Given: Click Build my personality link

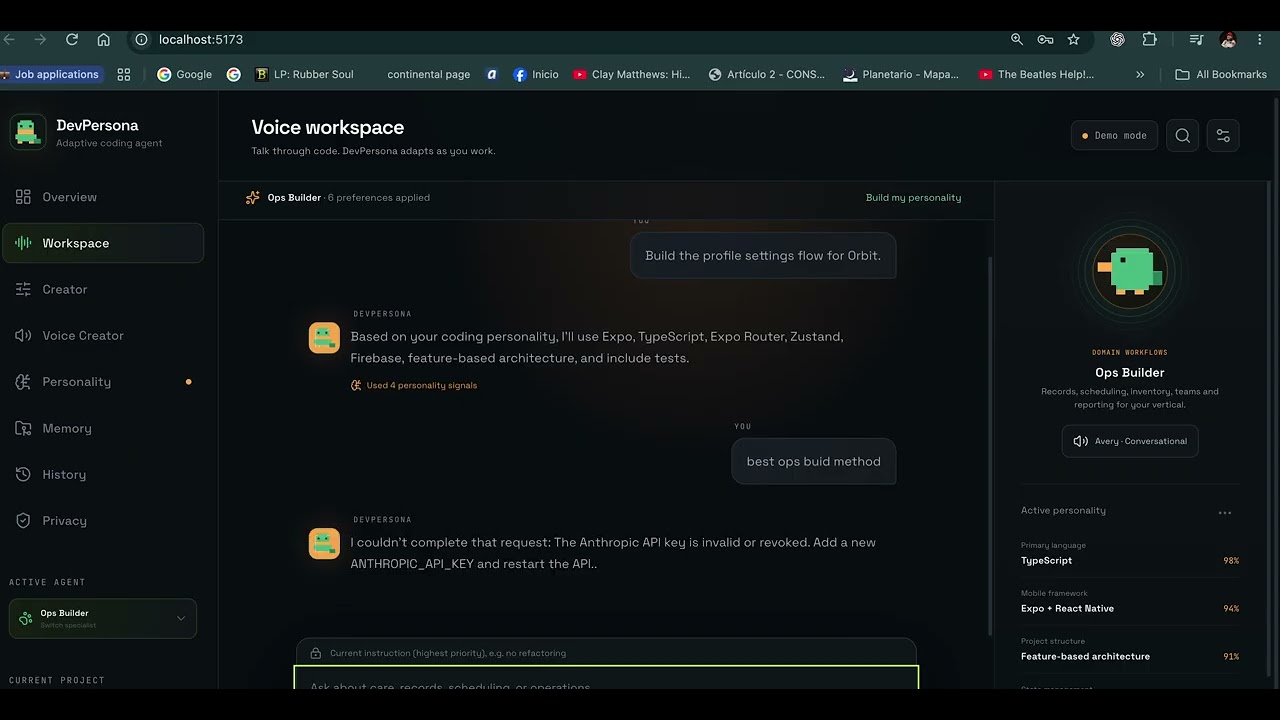Looking at the screenshot, I should (913, 198).
